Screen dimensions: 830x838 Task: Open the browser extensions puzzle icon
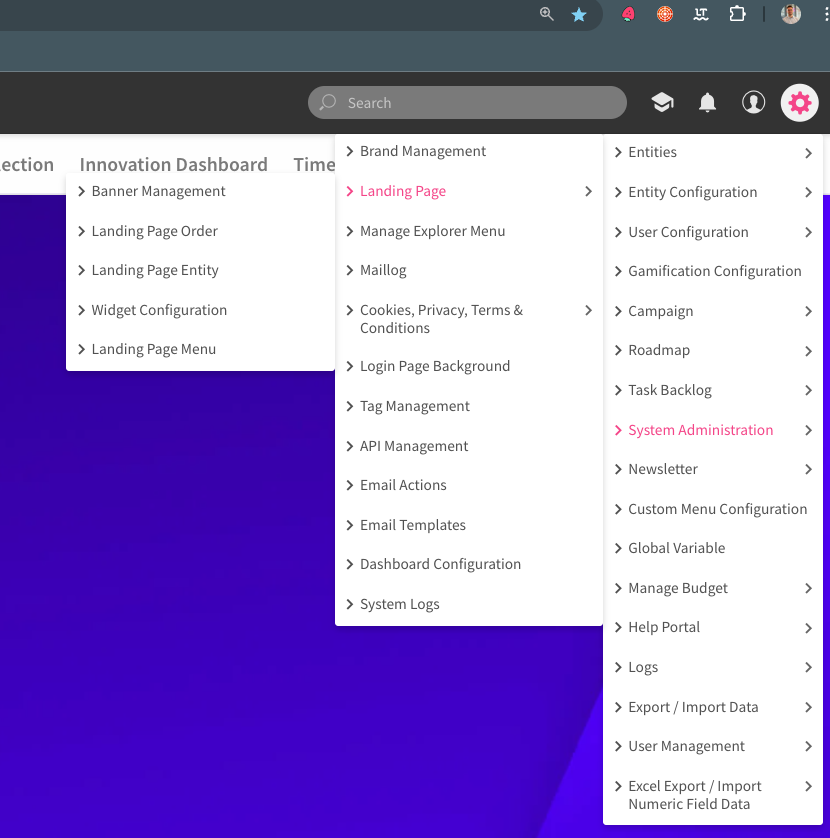pos(738,14)
